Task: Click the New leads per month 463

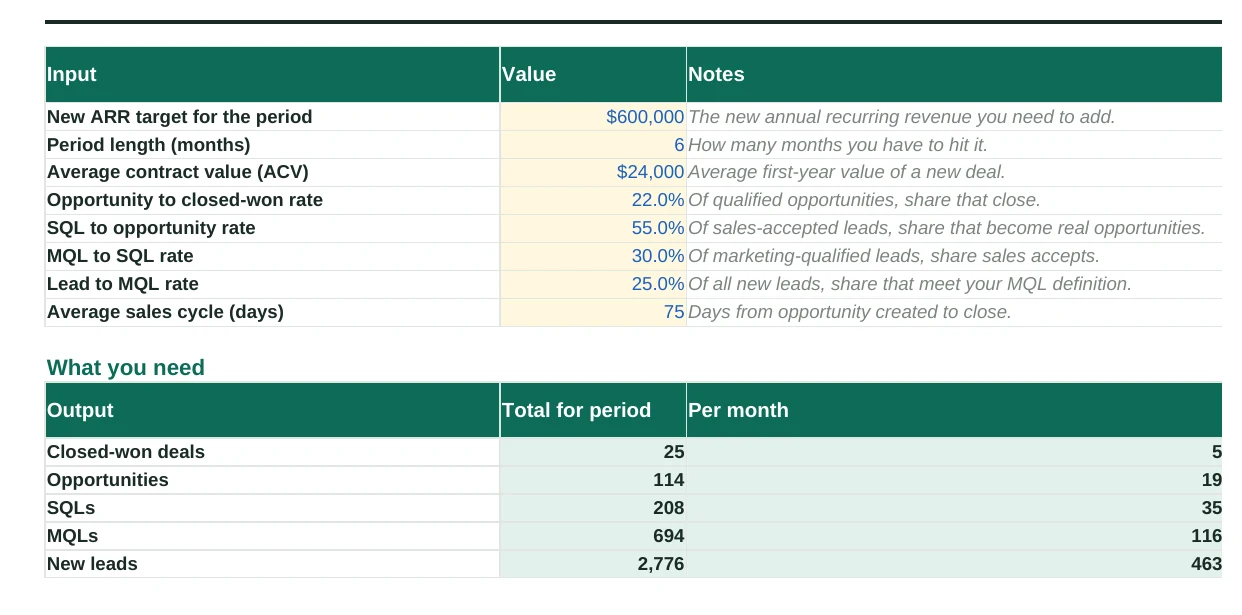Action: click(955, 564)
